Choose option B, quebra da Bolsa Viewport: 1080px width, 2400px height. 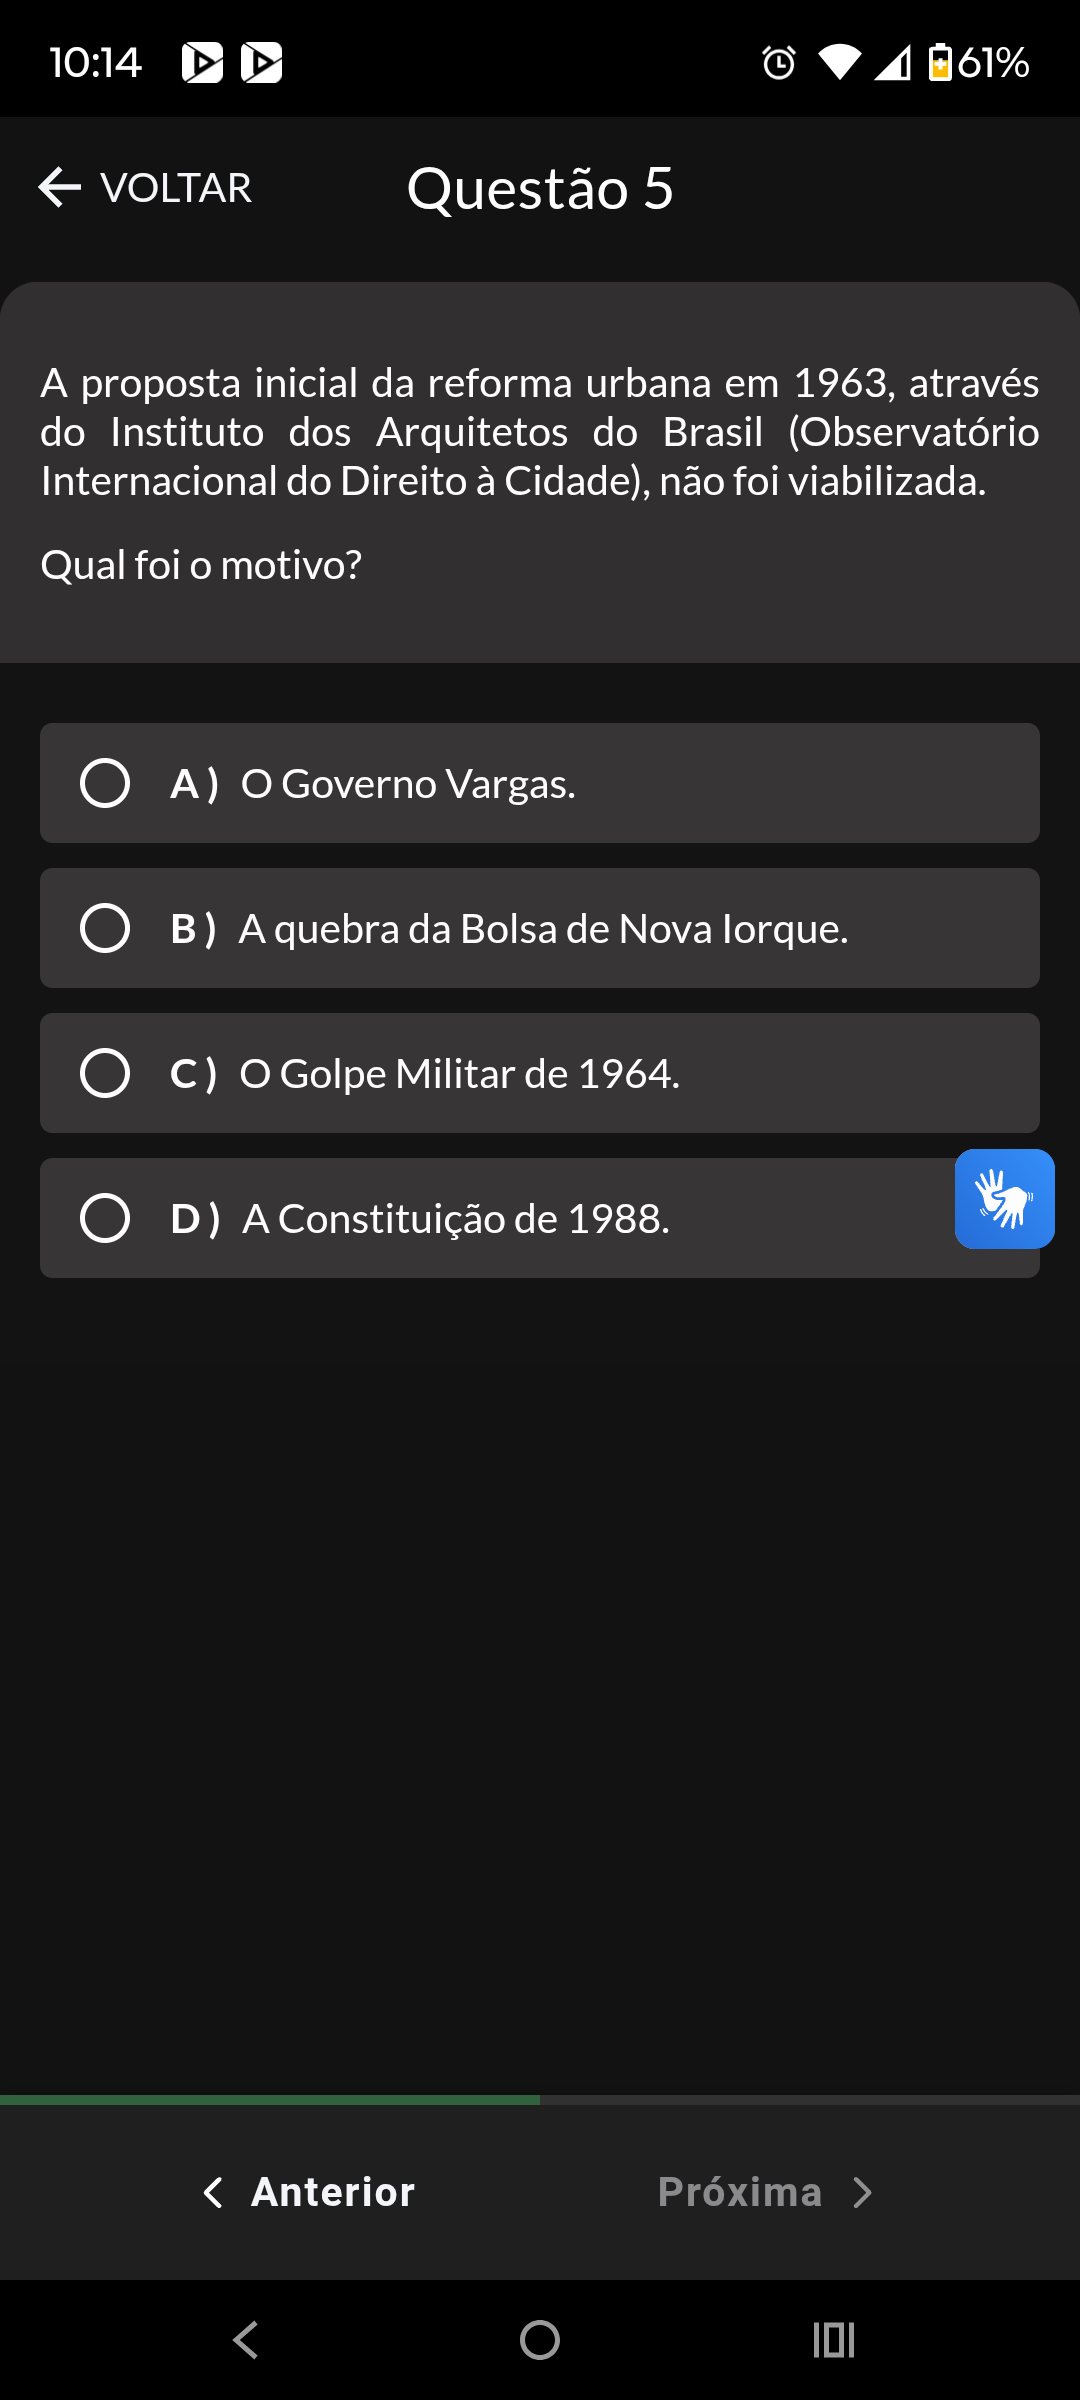click(105, 928)
